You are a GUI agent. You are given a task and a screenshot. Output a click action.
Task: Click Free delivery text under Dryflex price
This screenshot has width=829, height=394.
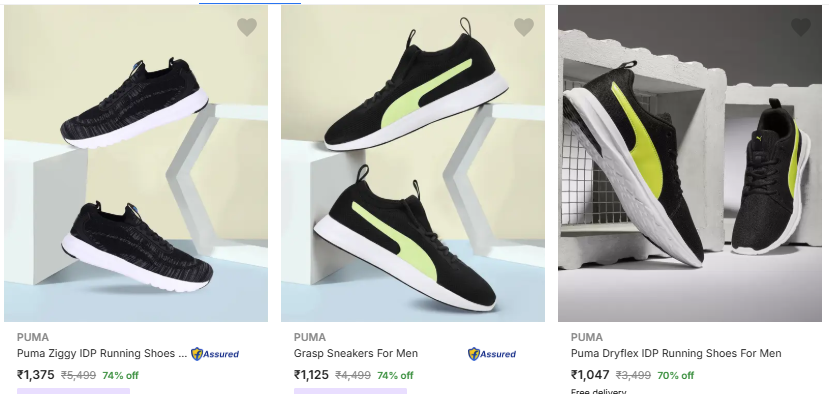[x=598, y=391]
